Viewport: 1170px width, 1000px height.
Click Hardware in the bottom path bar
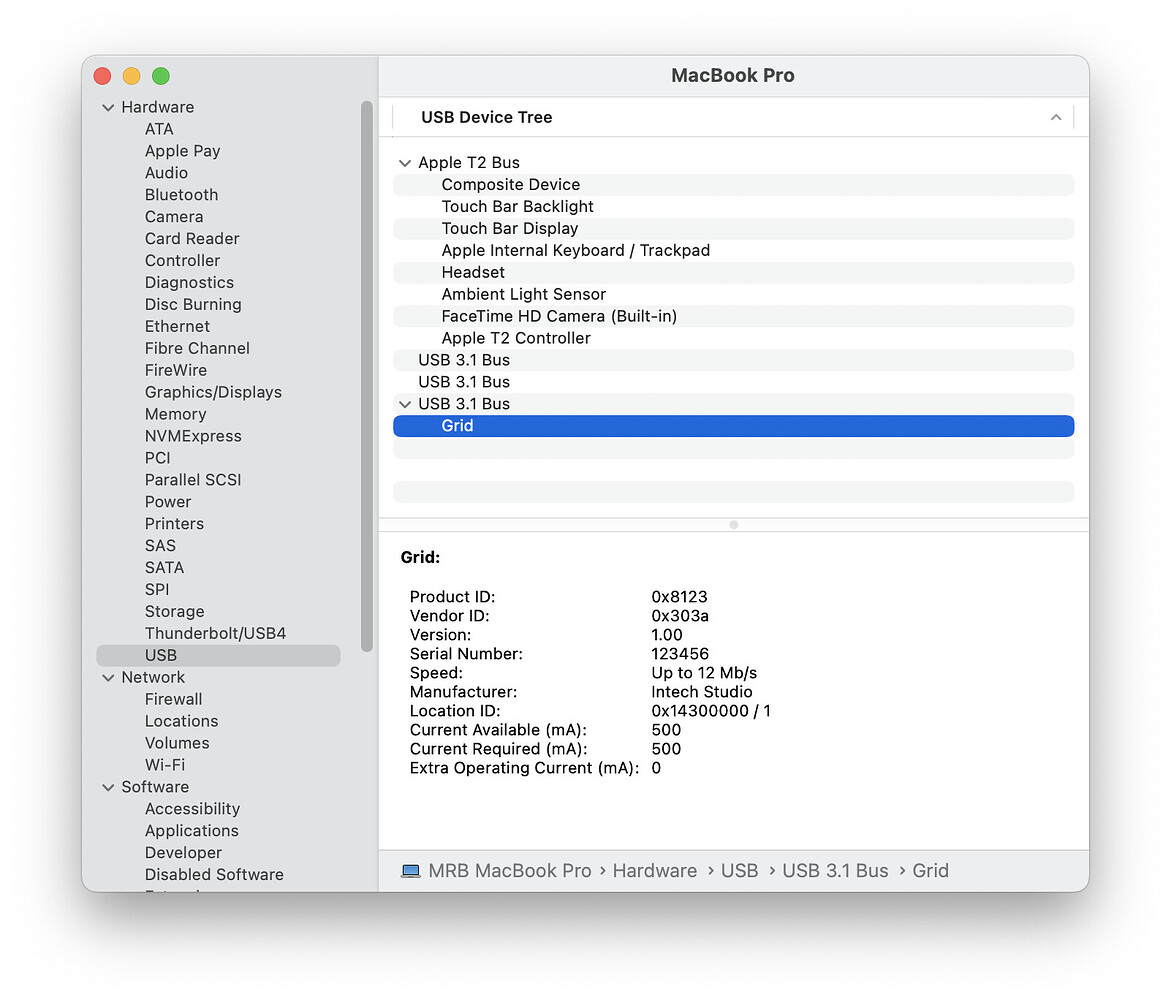[654, 871]
